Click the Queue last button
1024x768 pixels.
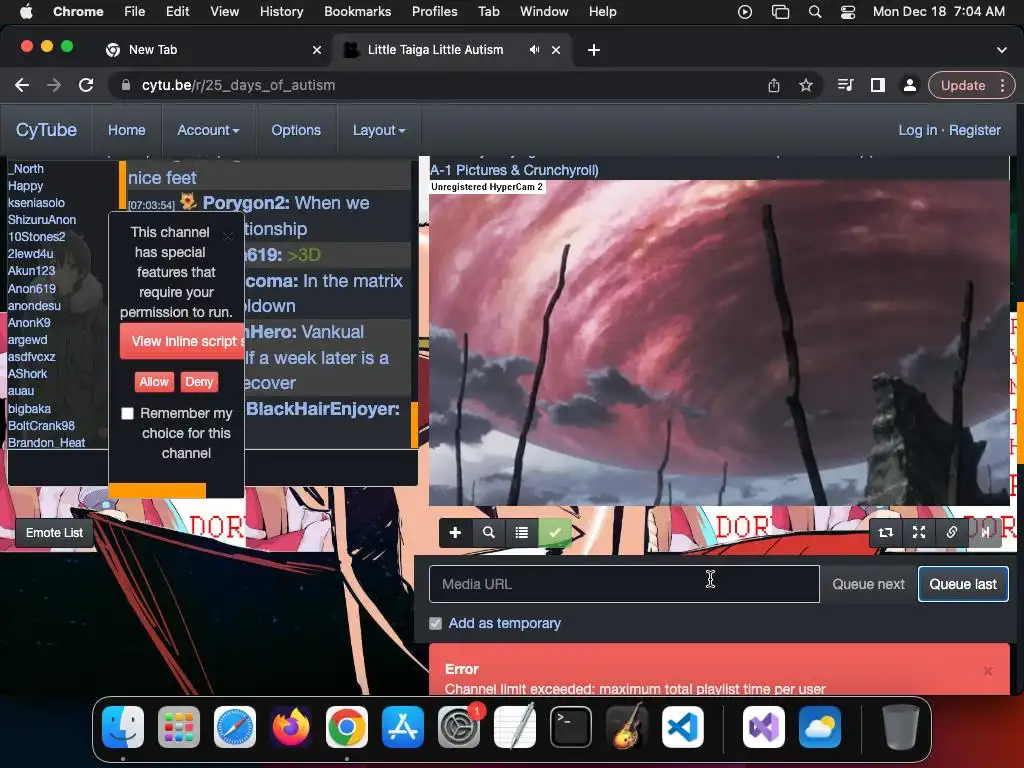pyautogui.click(x=963, y=584)
